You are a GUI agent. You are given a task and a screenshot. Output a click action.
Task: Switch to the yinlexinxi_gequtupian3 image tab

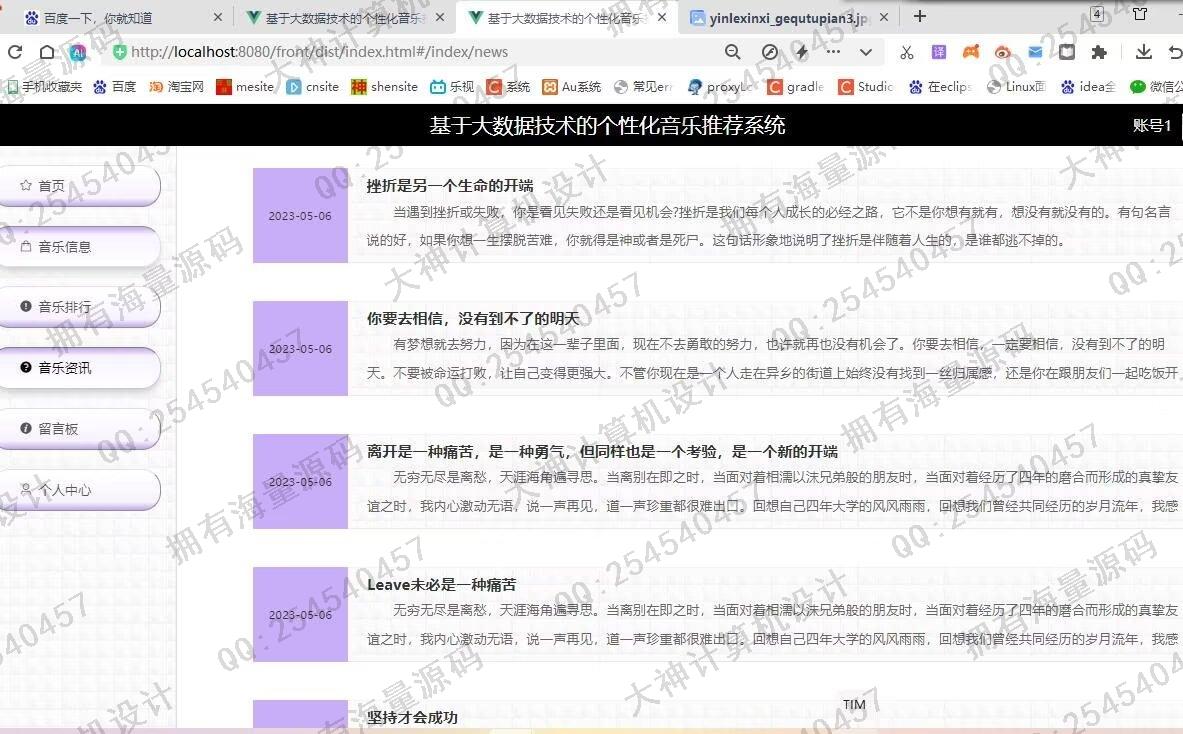[x=788, y=17]
